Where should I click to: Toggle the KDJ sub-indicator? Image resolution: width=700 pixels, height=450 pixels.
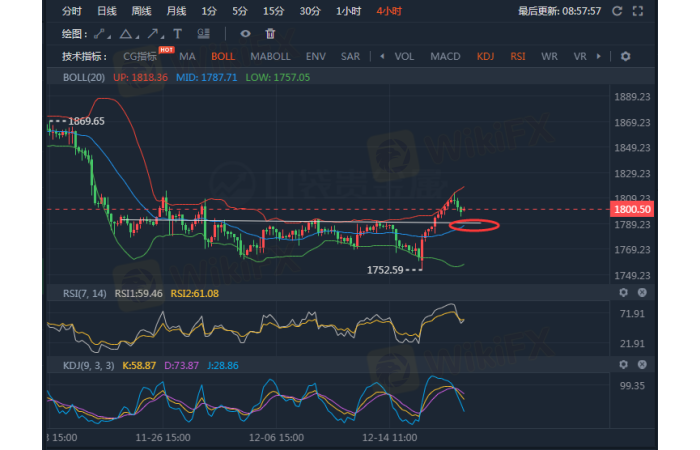click(485, 56)
